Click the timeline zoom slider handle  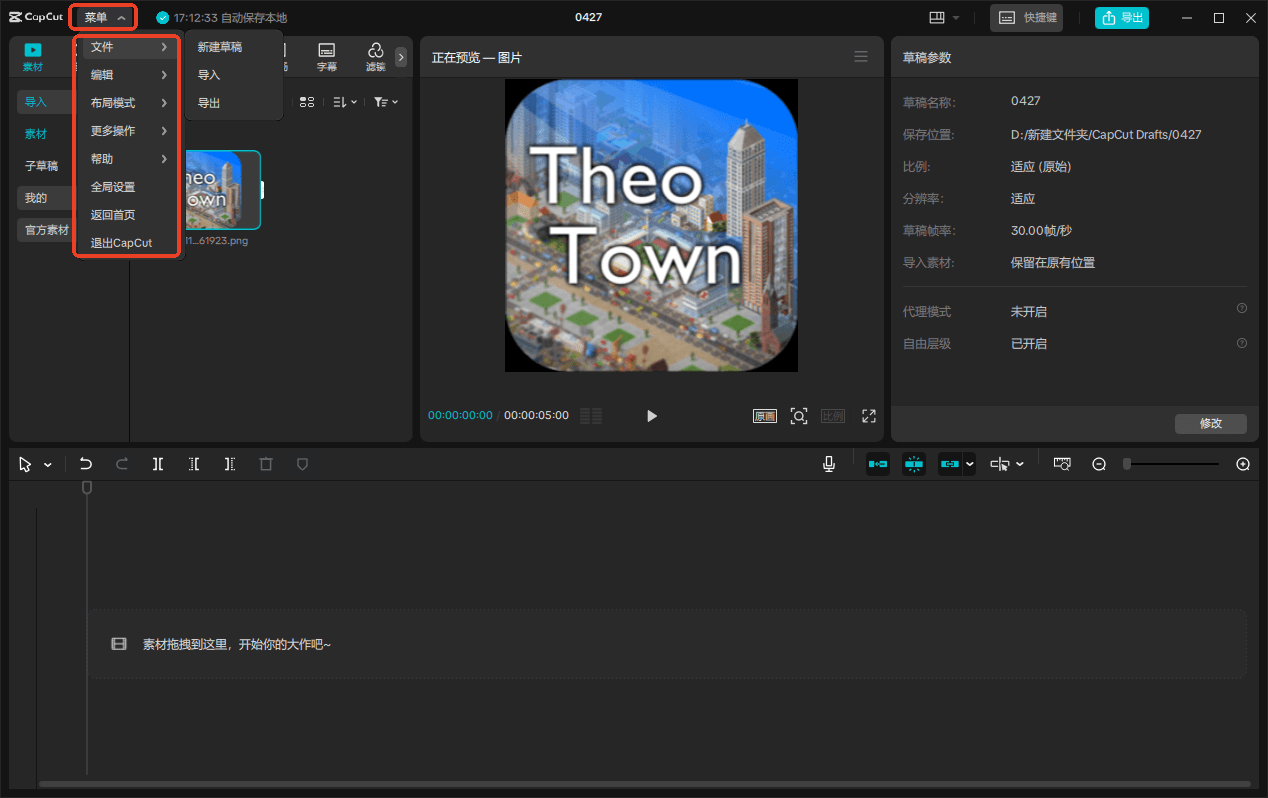[x=1127, y=464]
